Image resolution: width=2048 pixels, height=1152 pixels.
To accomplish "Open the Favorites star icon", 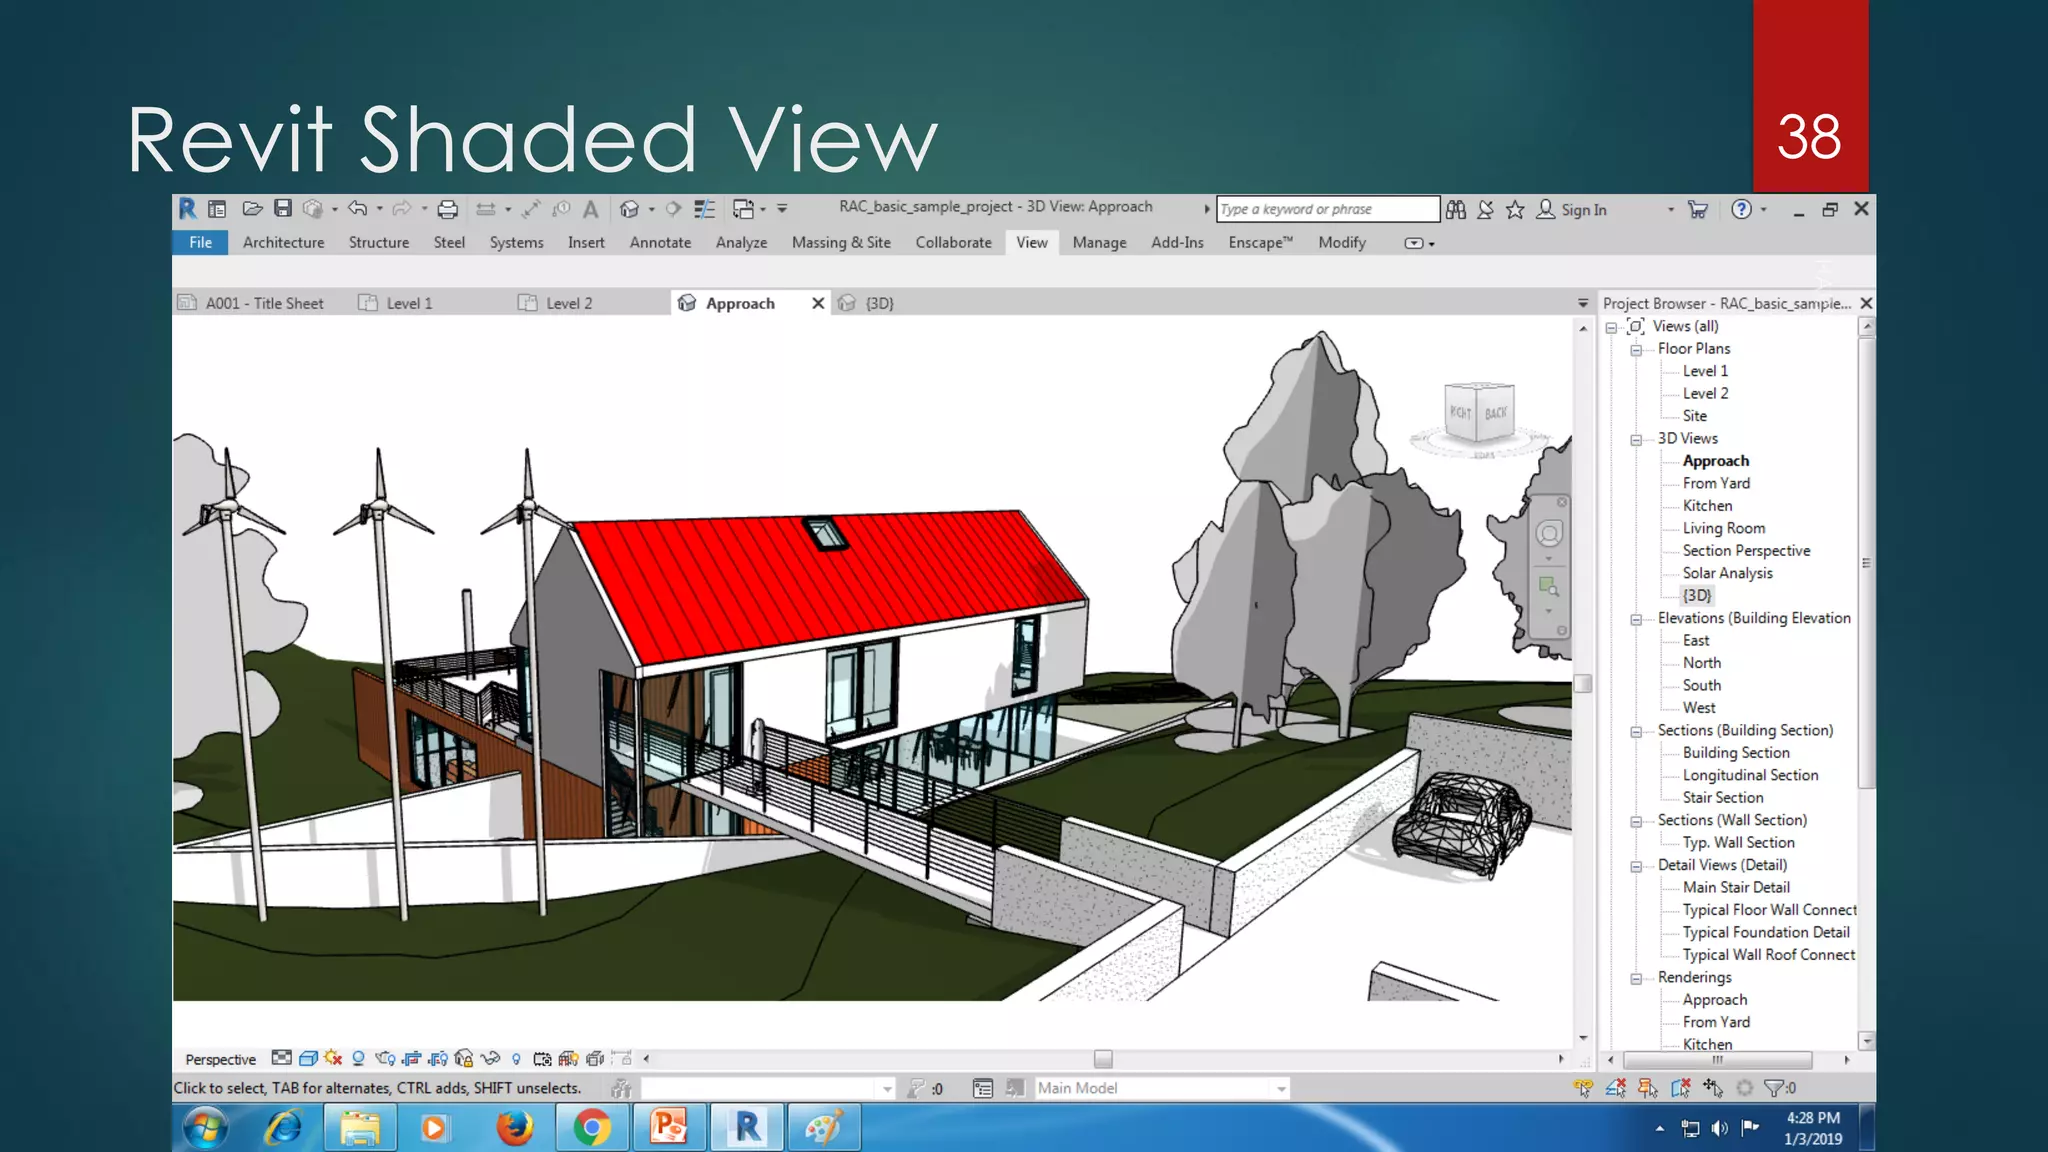I will (1515, 209).
